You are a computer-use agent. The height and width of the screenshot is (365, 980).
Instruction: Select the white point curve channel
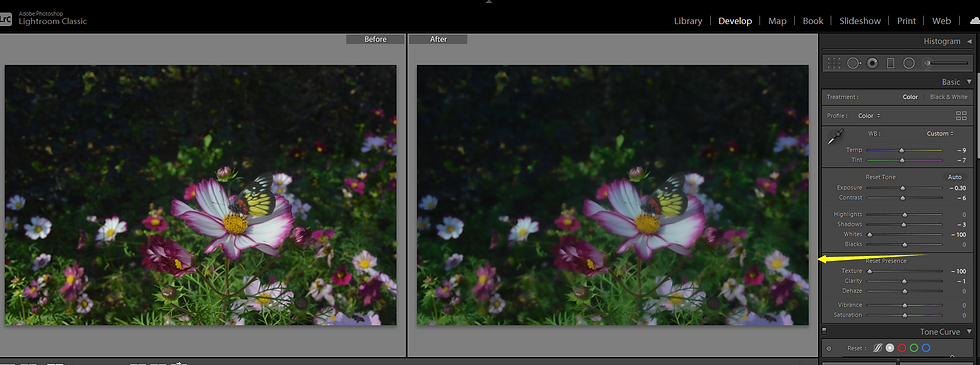(890, 348)
